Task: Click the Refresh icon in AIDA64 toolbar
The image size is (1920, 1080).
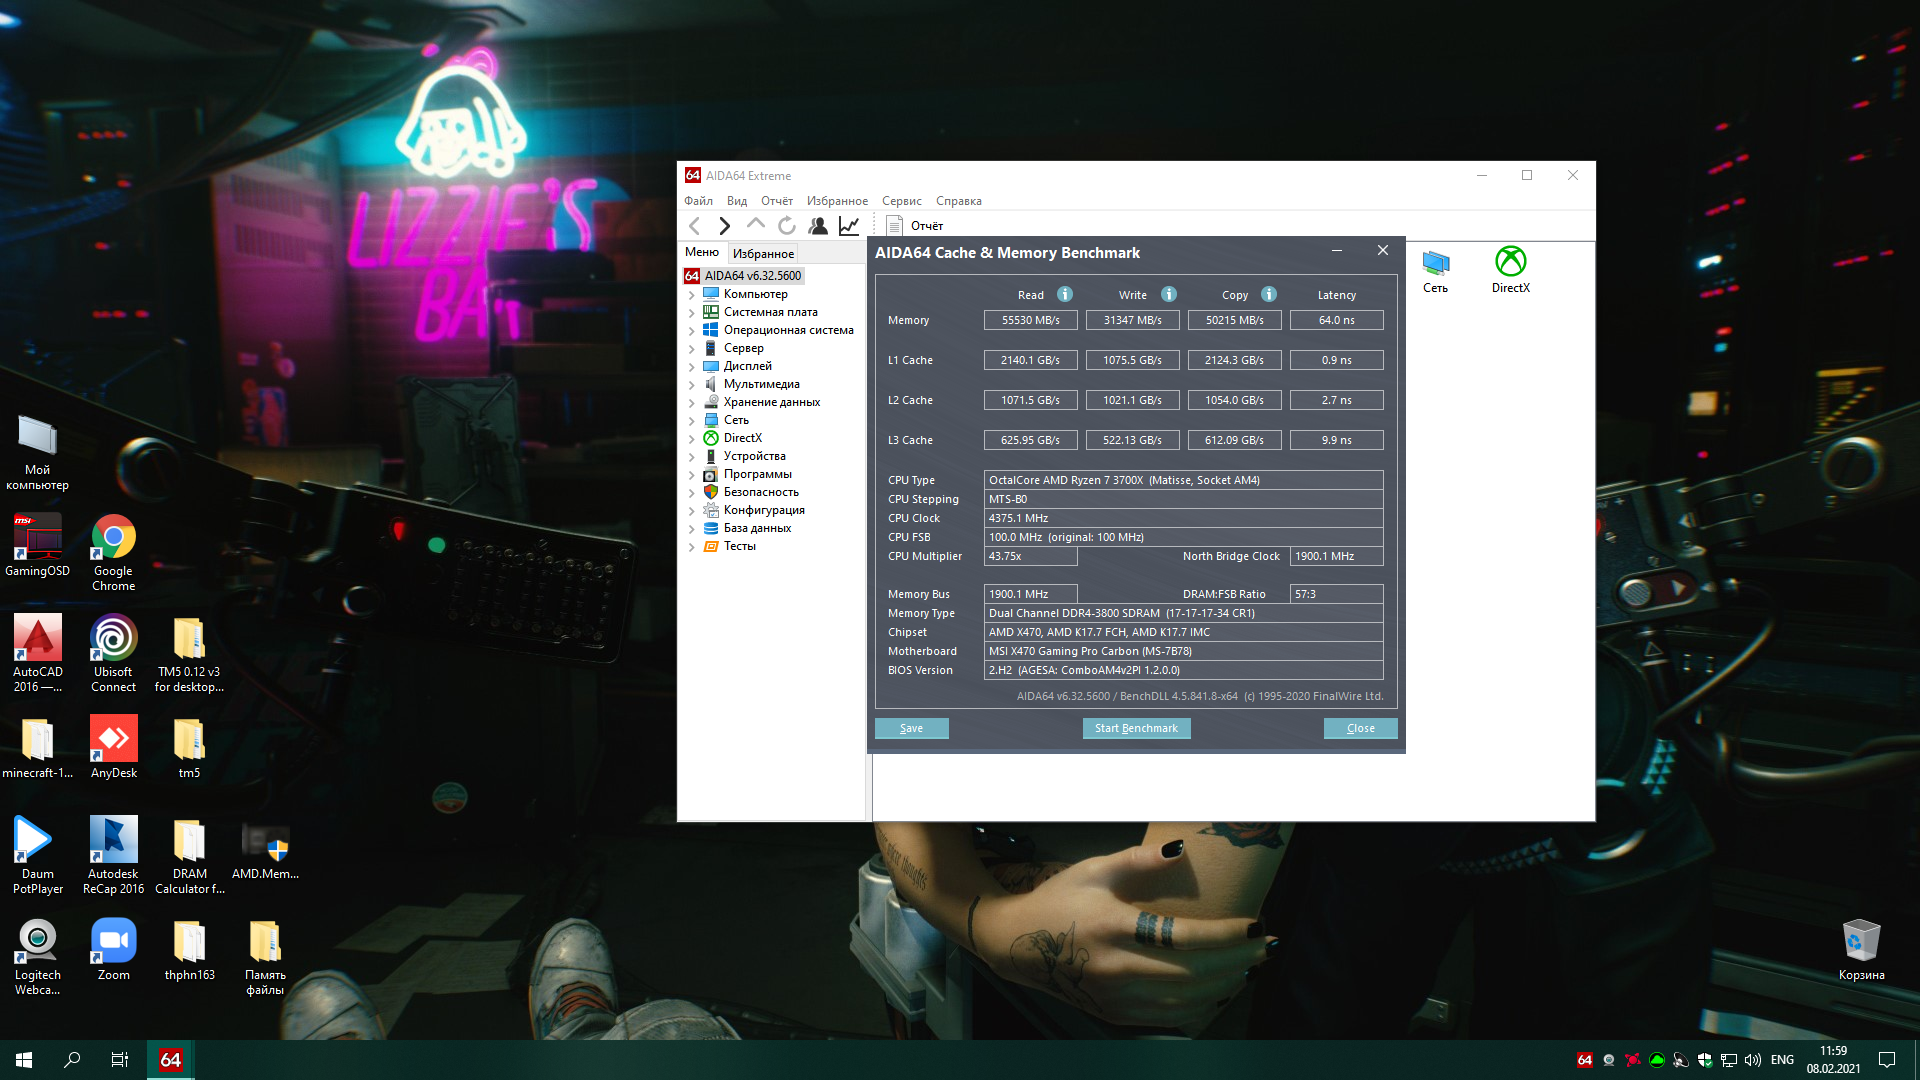Action: pyautogui.click(x=787, y=226)
